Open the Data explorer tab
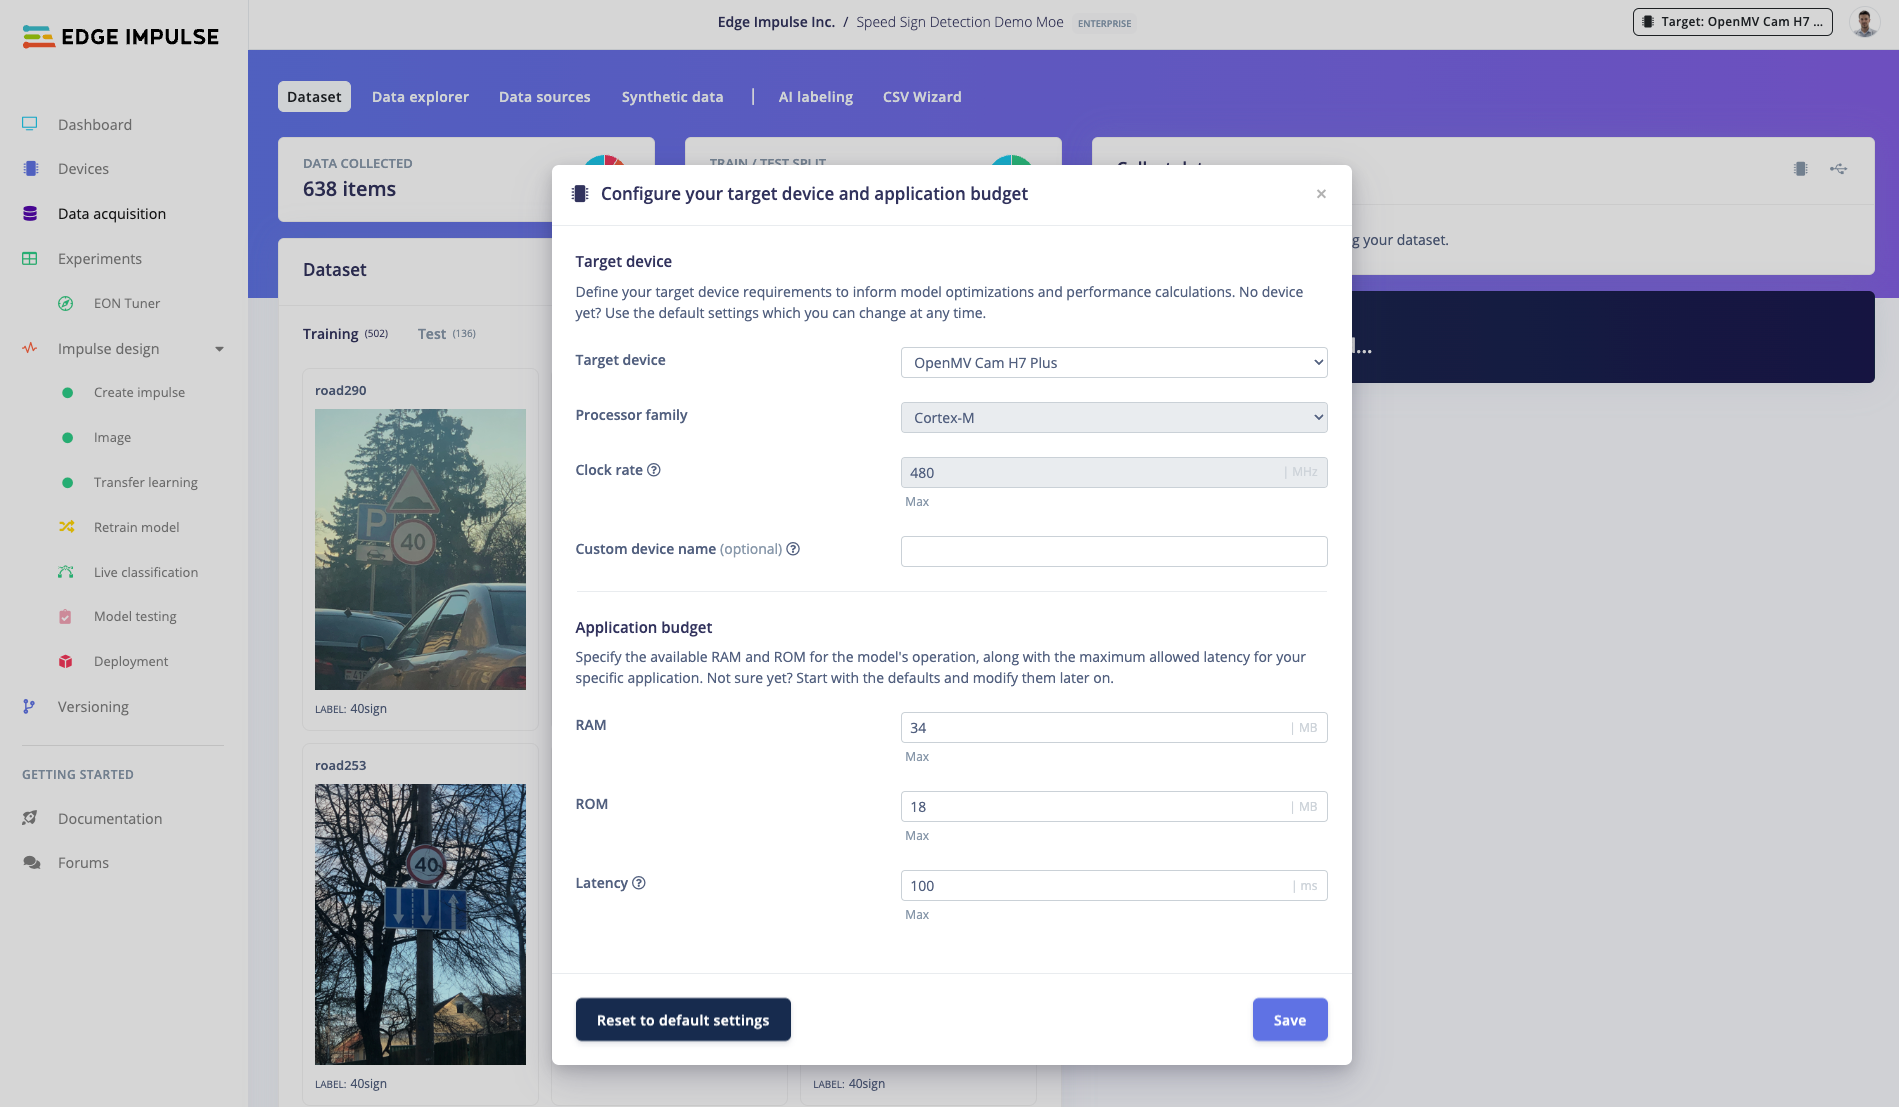Image resolution: width=1899 pixels, height=1107 pixels. tap(420, 97)
